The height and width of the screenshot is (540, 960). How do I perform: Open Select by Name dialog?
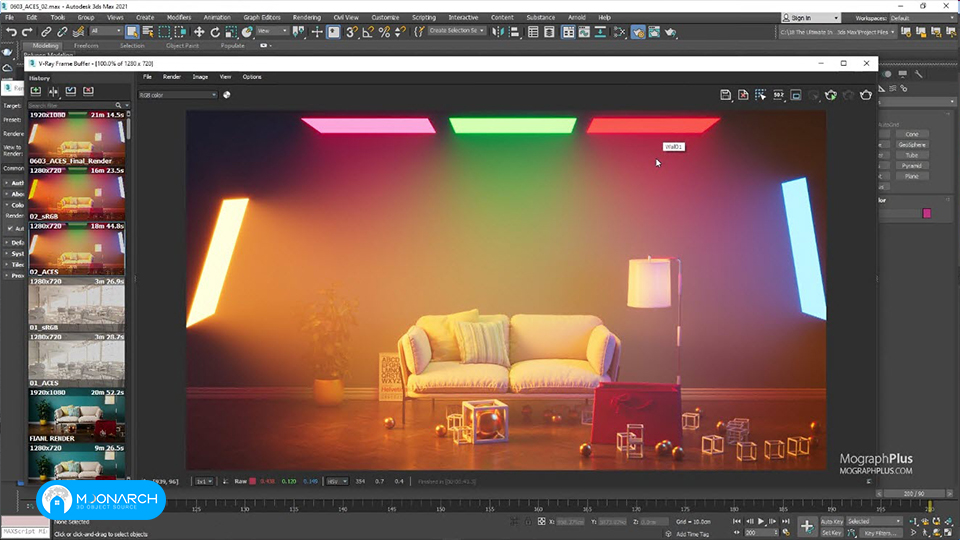pos(148,32)
